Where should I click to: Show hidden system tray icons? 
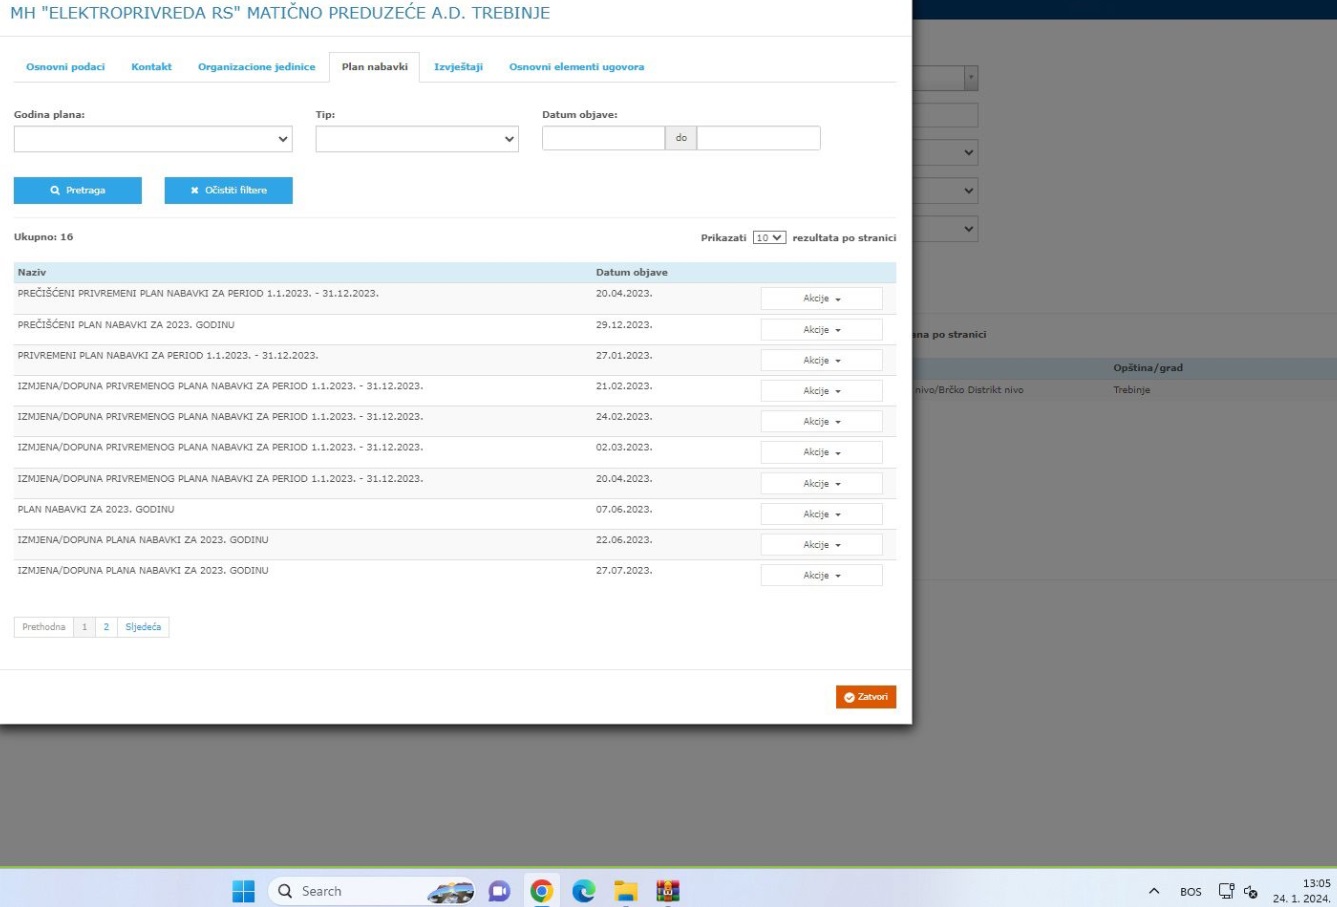tap(1154, 891)
